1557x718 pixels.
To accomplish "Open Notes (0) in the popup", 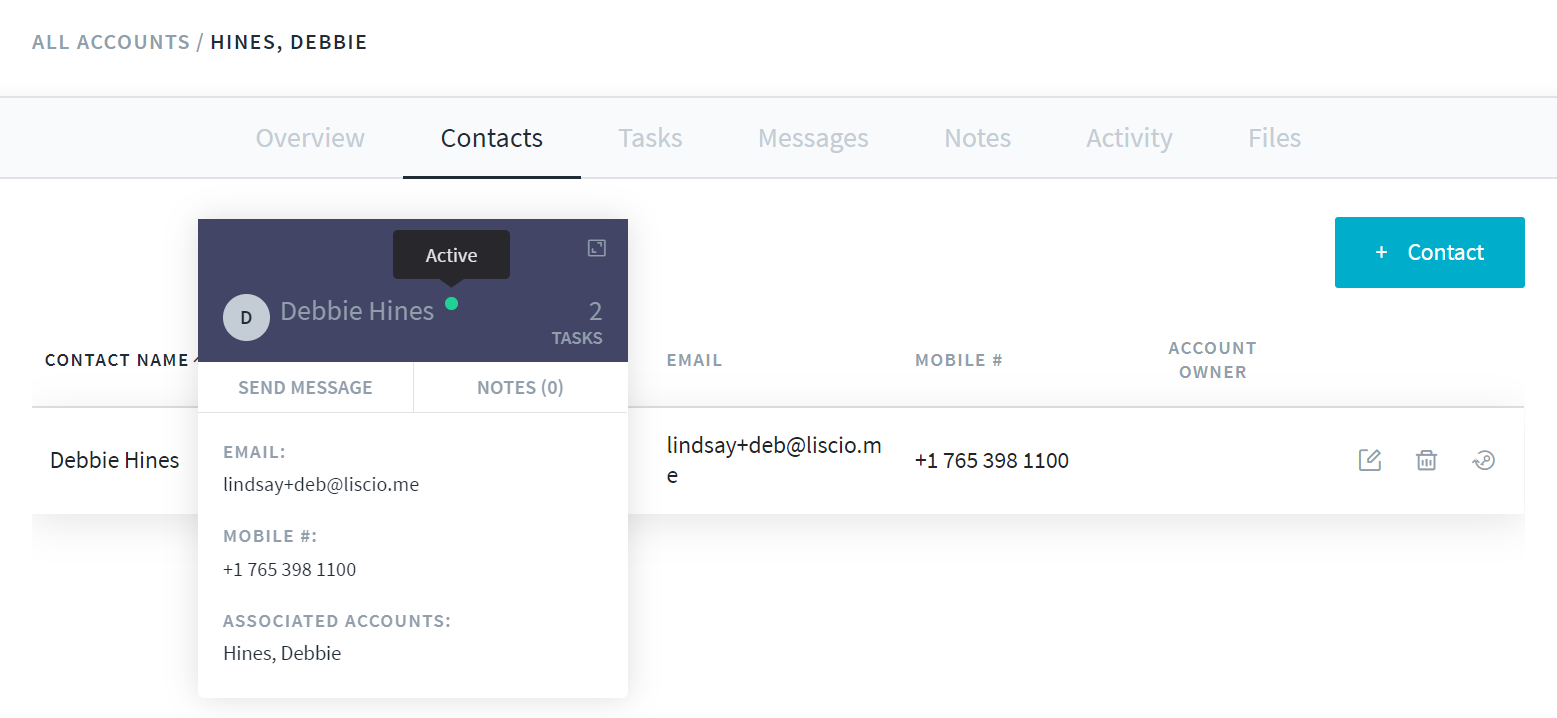I will pyautogui.click(x=520, y=388).
